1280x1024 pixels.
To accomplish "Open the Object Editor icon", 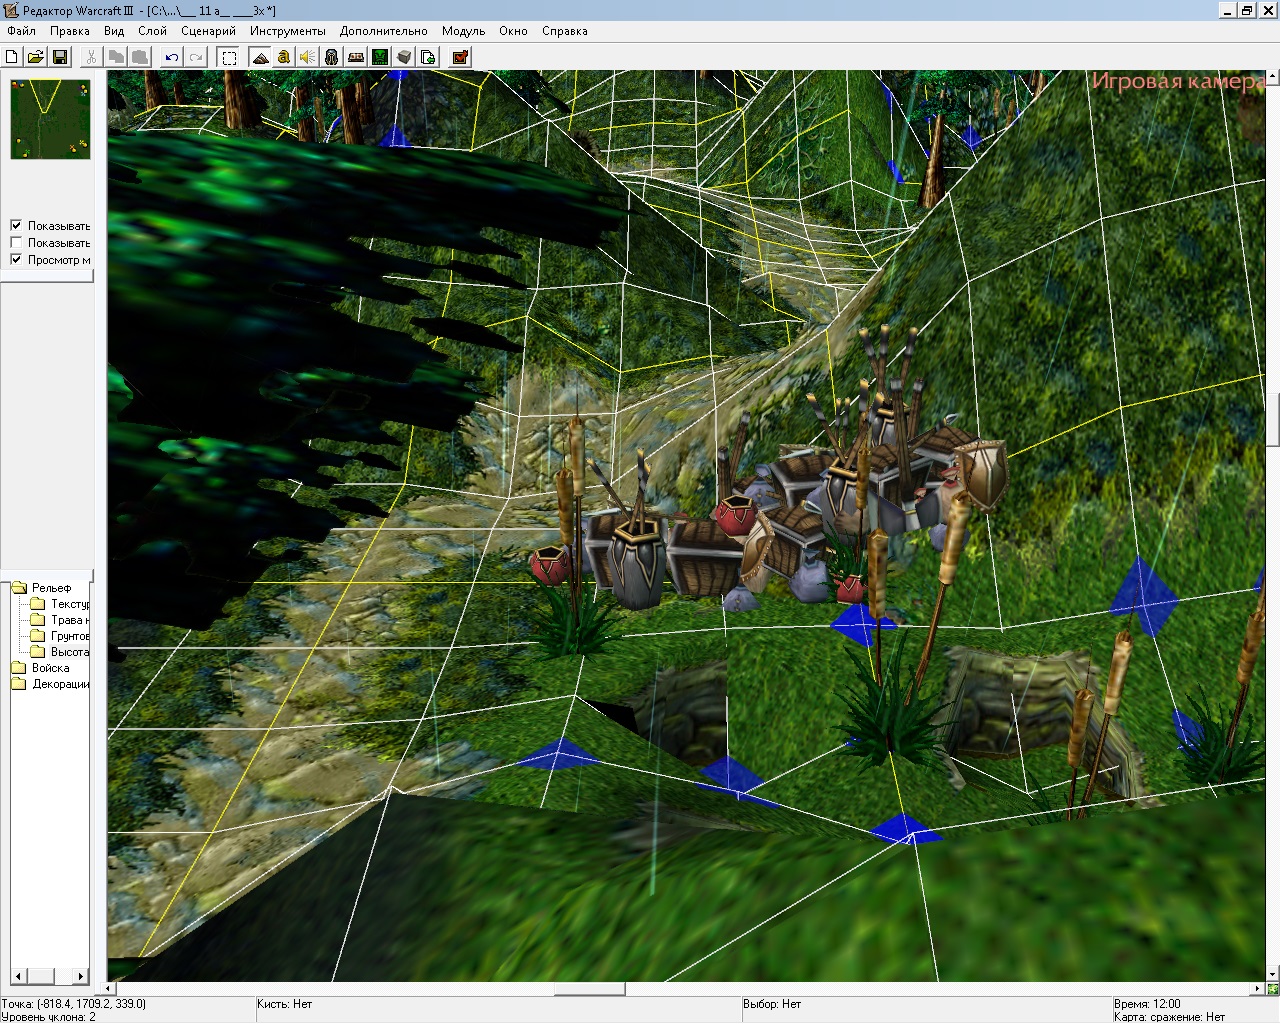I will pos(332,57).
